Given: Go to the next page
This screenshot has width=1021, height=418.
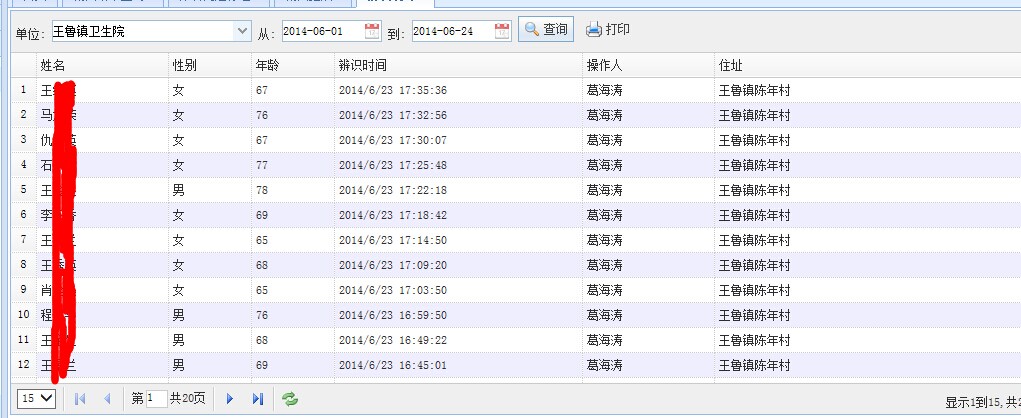Looking at the screenshot, I should click(x=230, y=399).
